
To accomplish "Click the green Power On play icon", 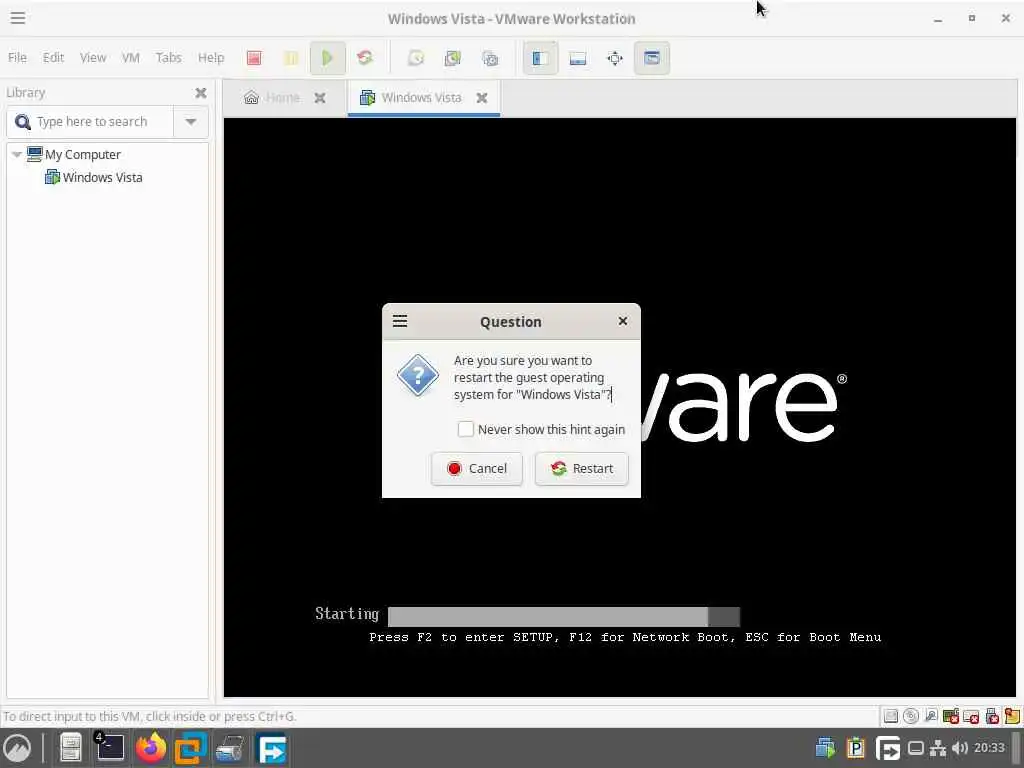I will pos(327,57).
